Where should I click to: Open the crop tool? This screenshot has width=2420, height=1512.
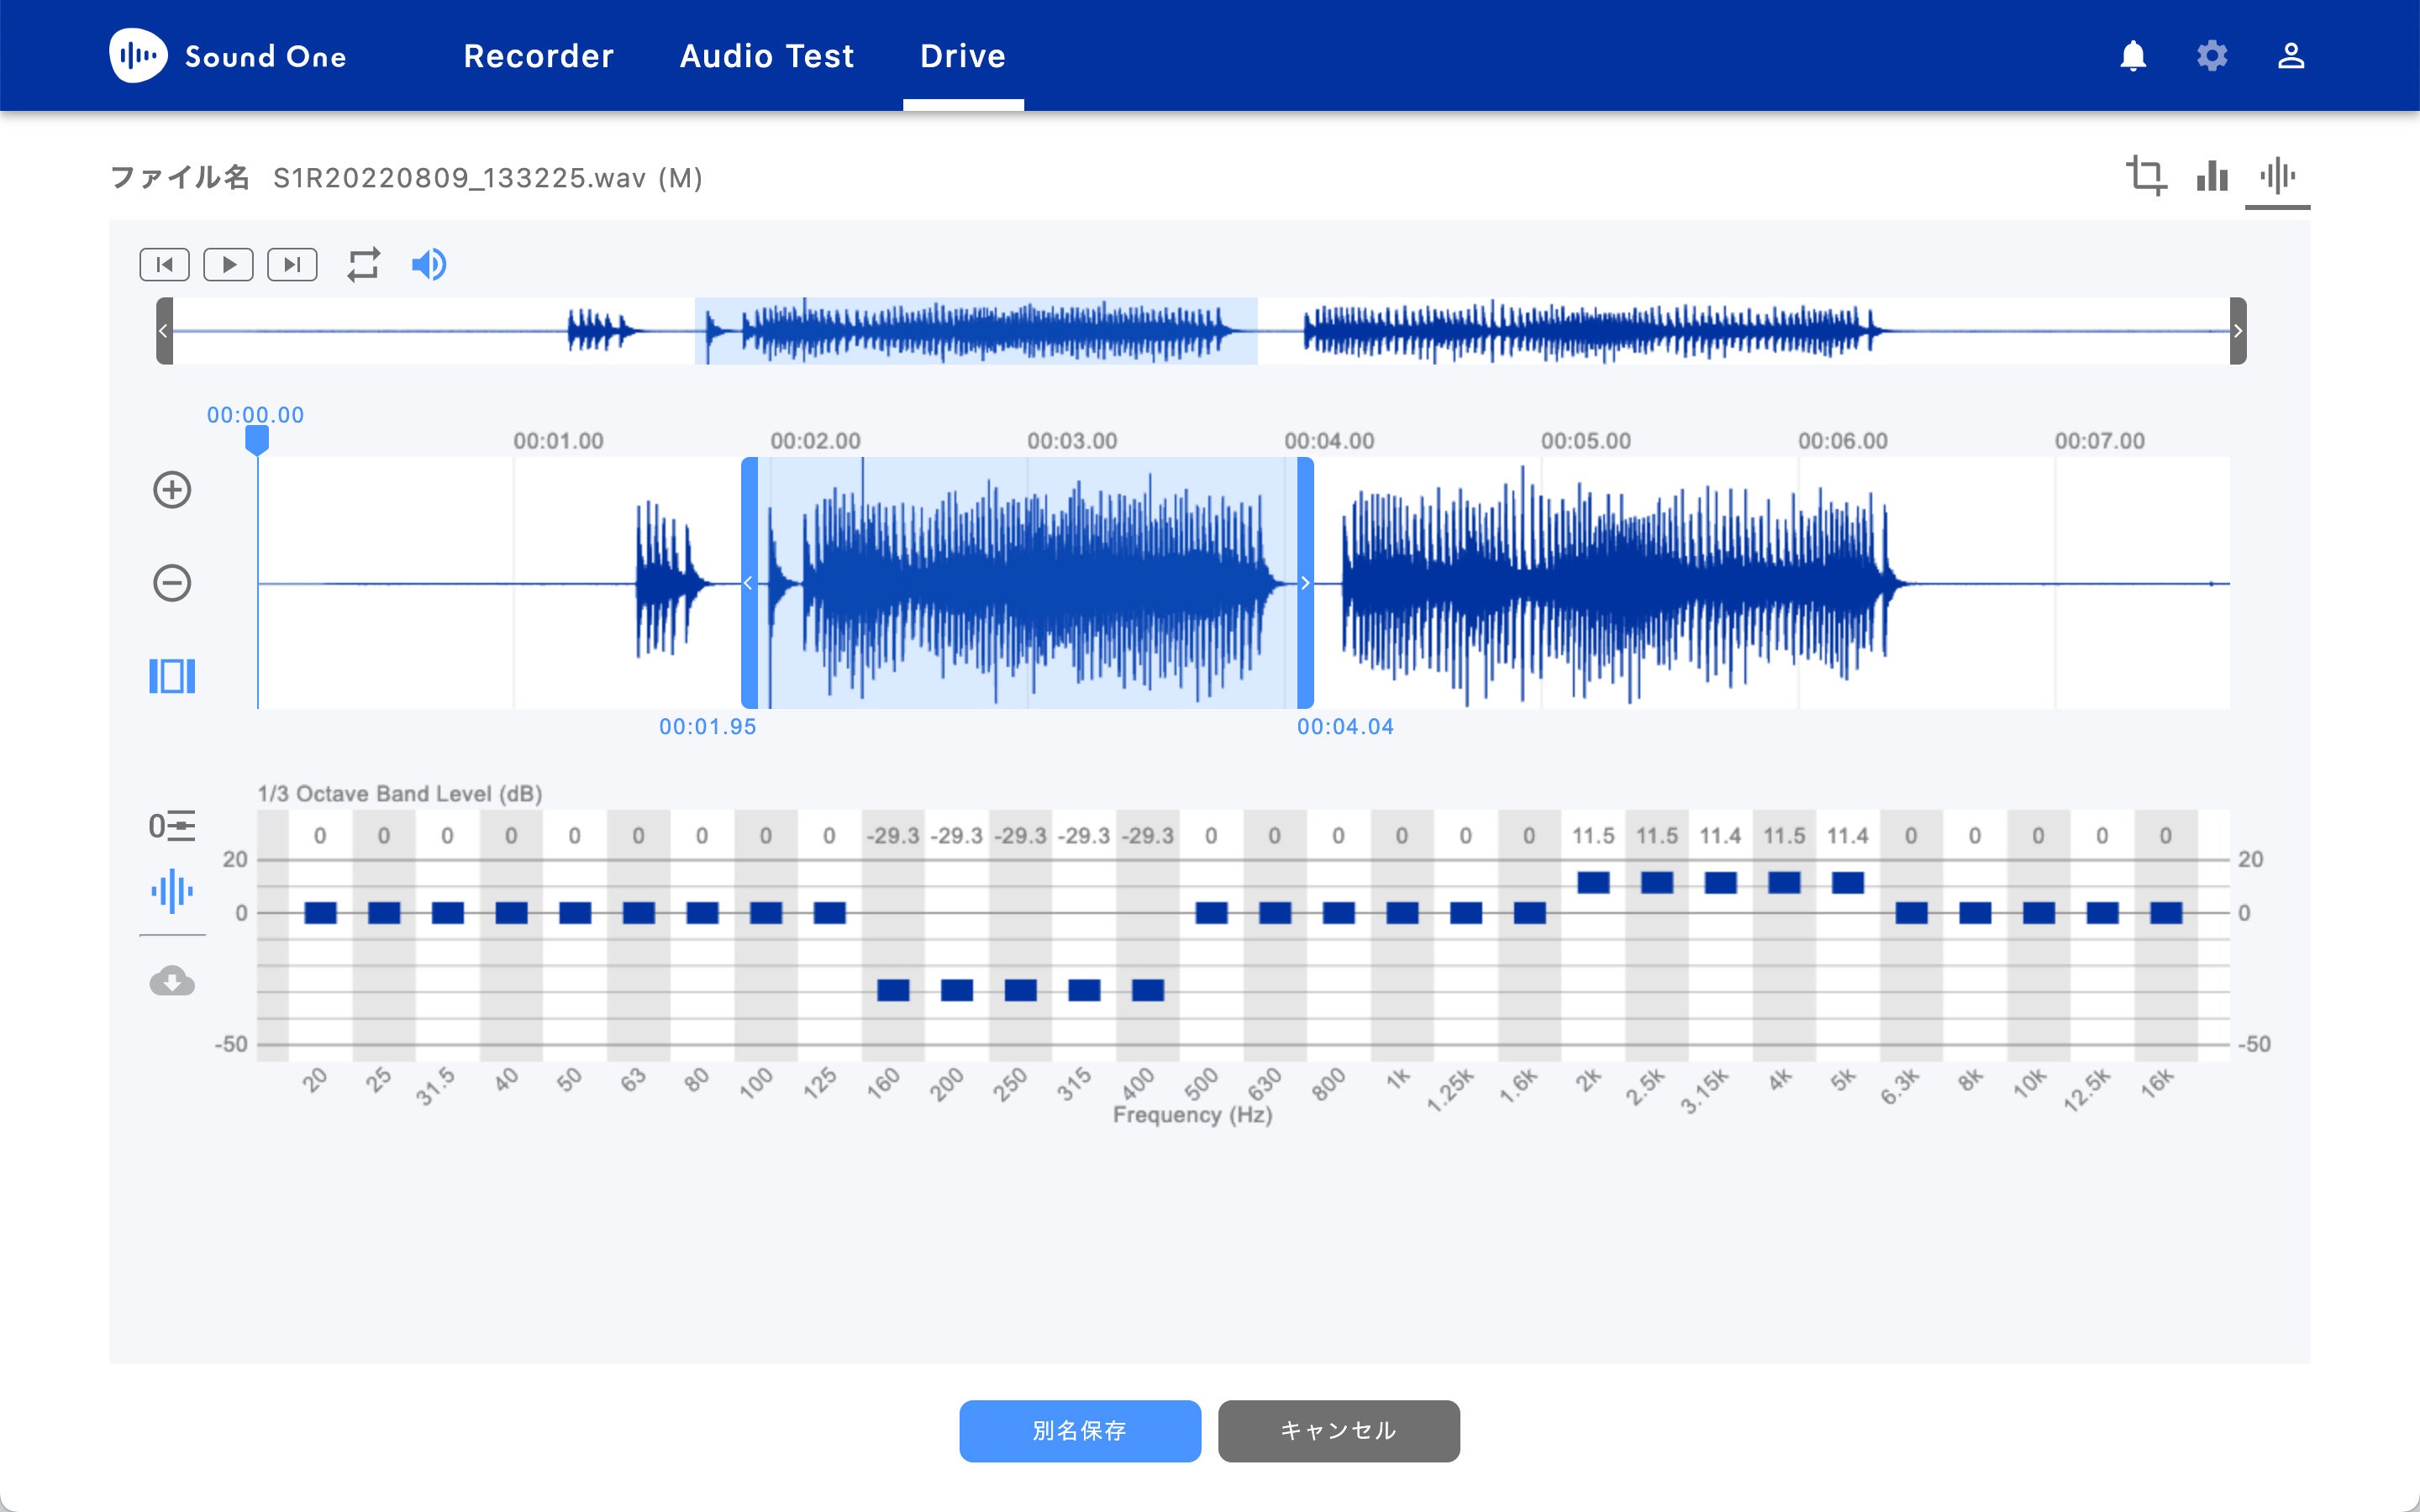point(2145,176)
